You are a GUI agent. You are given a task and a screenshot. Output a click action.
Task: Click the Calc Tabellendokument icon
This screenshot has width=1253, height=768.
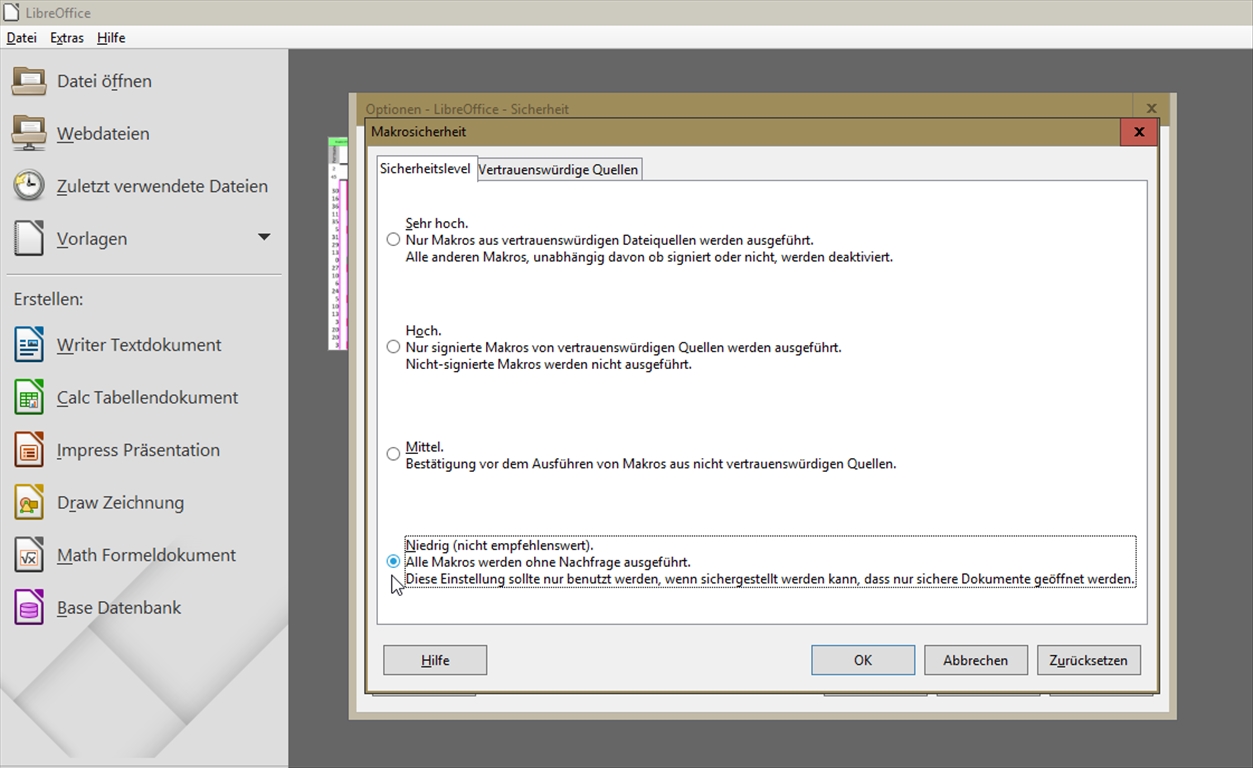click(29, 397)
